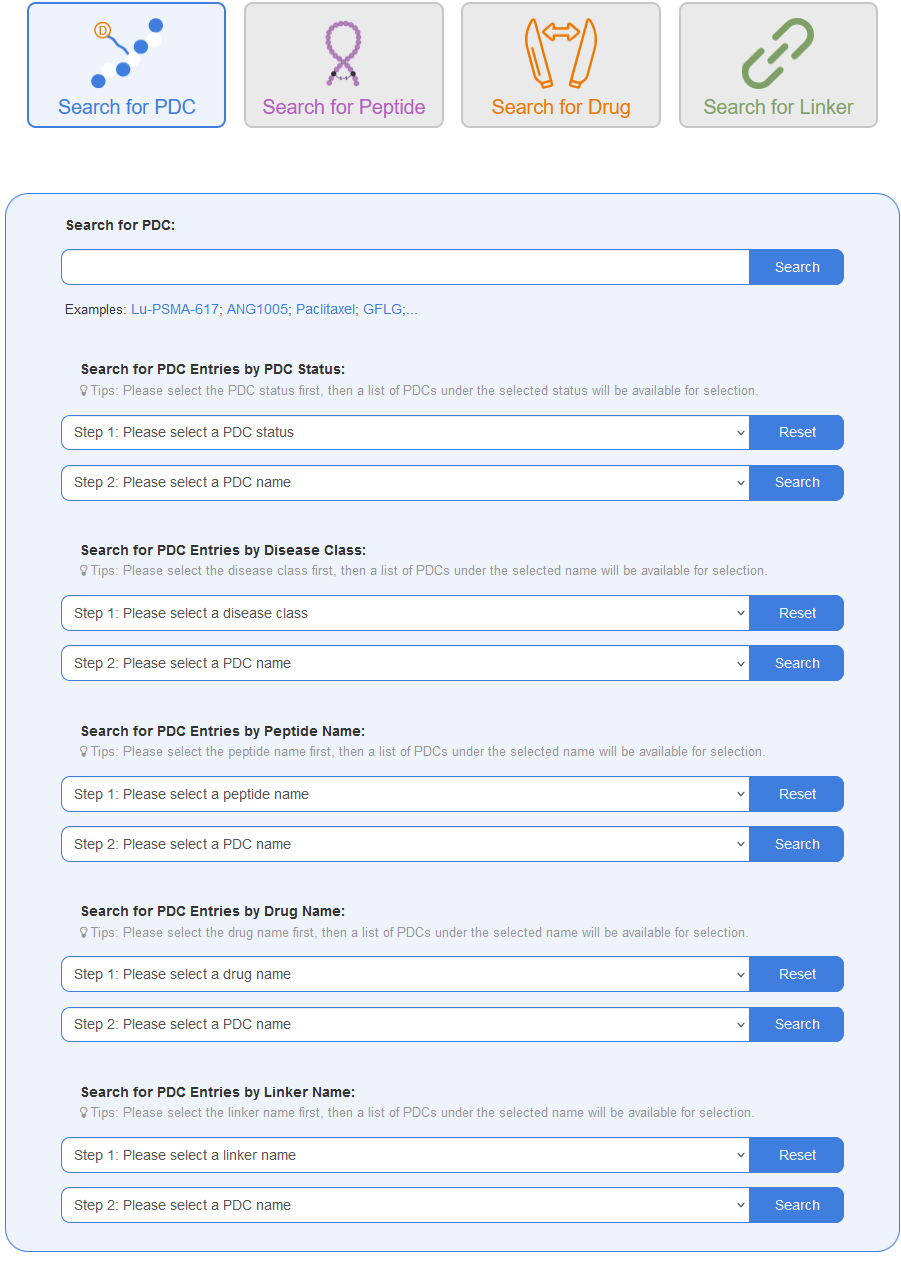901x1267 pixels.
Task: Switch to Search for Peptide tab
Action: click(x=344, y=107)
